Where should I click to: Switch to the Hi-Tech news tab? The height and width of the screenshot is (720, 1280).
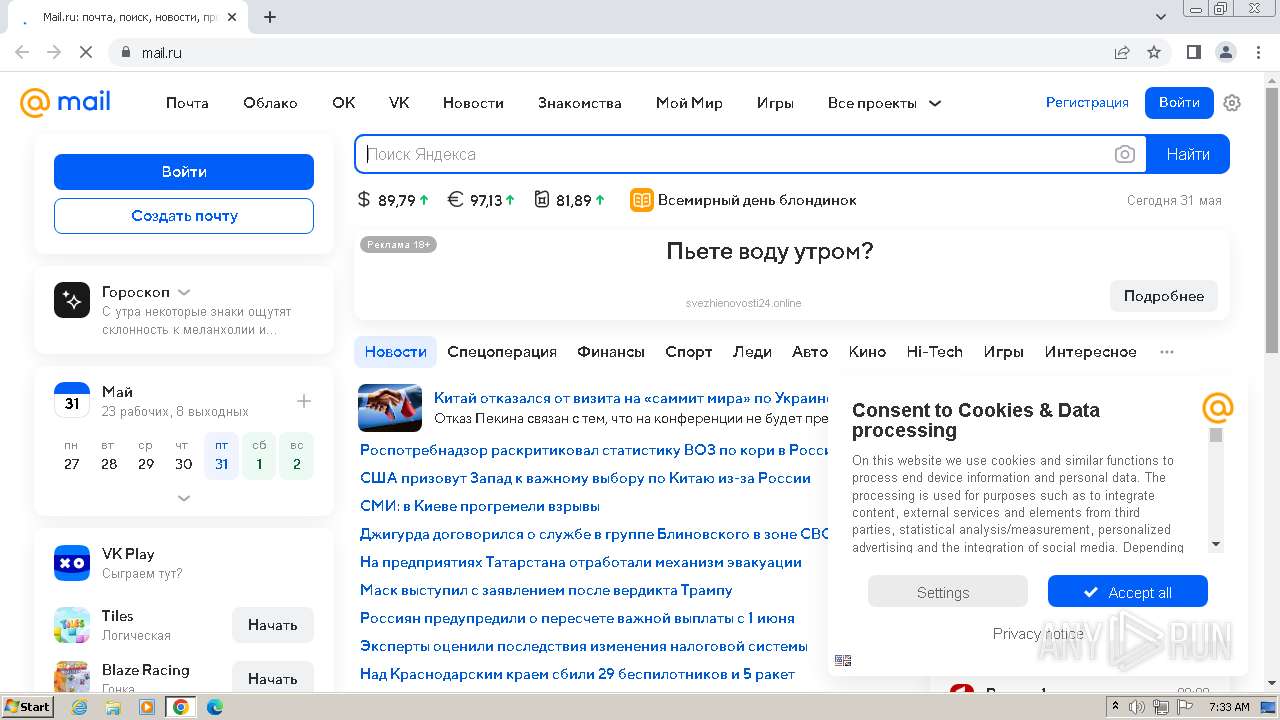coord(935,352)
